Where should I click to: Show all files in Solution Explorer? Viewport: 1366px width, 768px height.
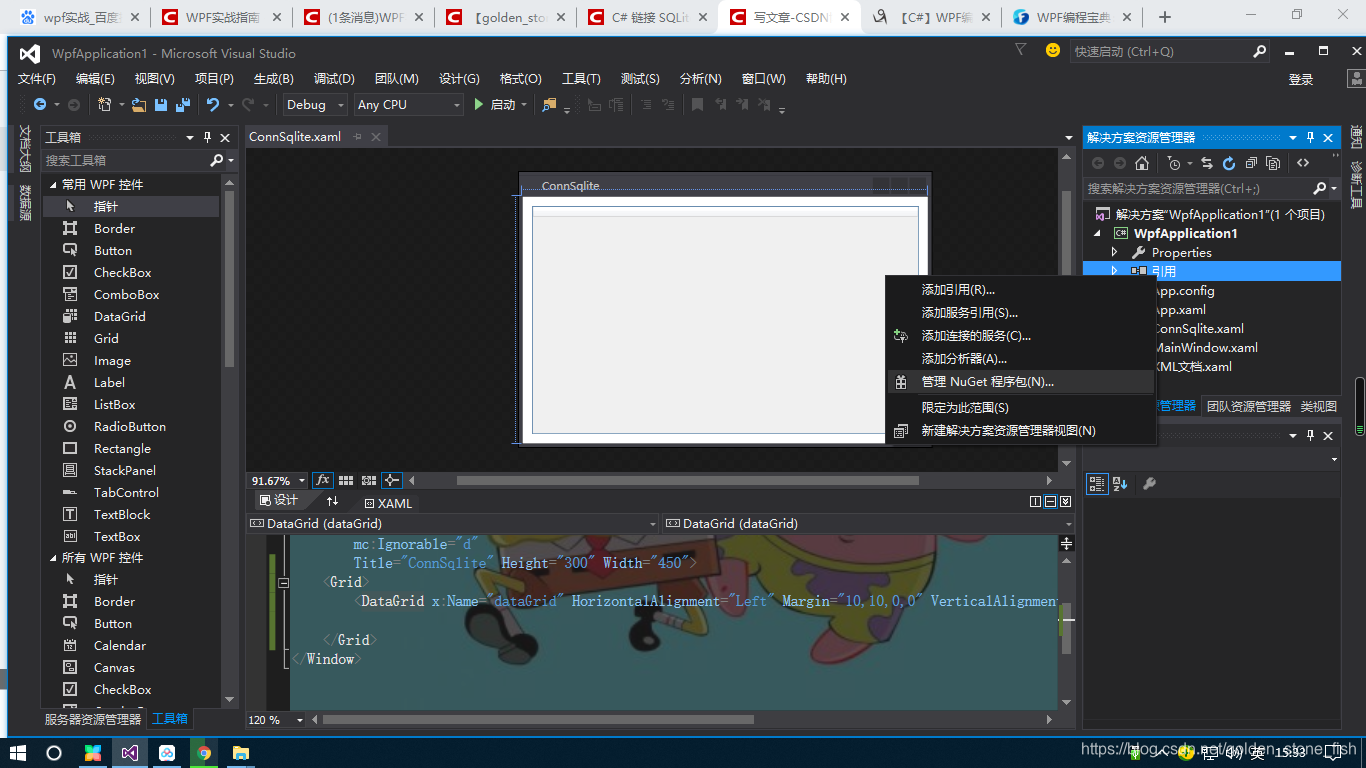1273,163
